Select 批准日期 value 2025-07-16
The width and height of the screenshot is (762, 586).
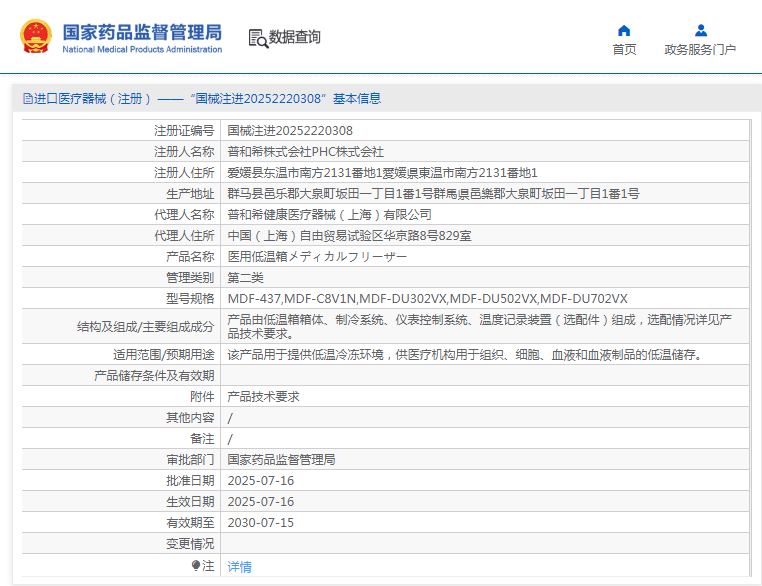click(x=261, y=481)
